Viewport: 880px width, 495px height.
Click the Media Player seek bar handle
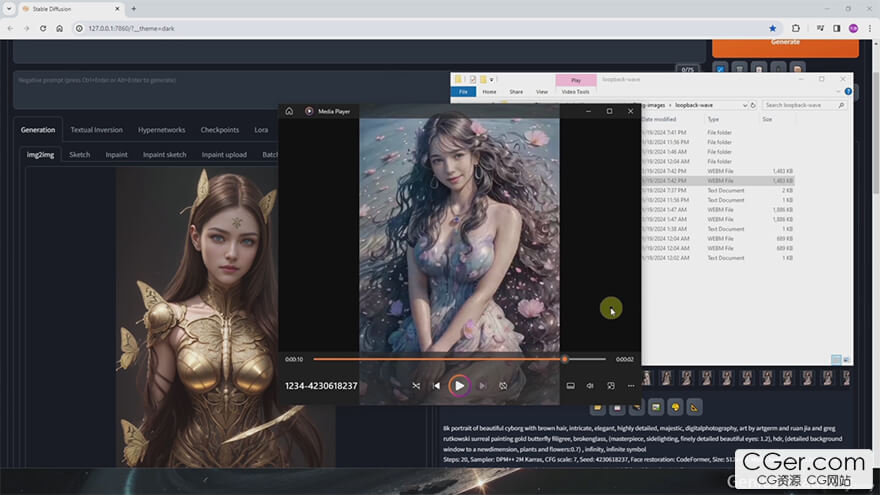point(565,359)
